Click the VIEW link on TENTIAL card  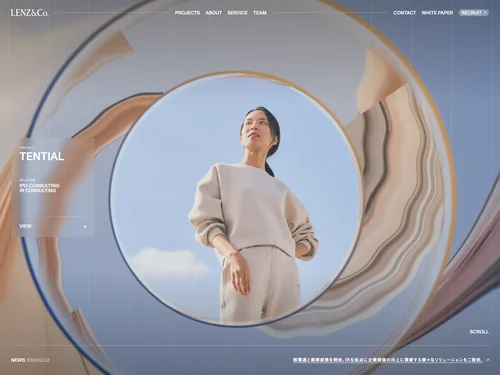click(x=25, y=226)
